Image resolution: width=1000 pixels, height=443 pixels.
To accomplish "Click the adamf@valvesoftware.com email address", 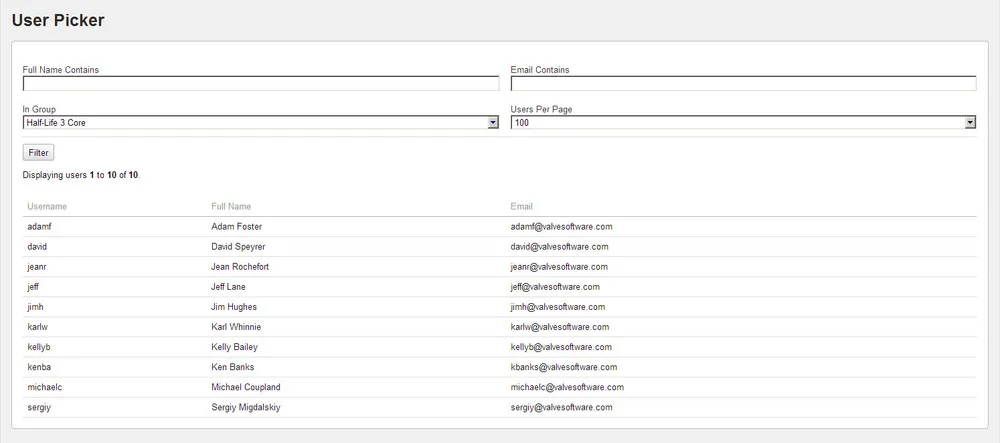I will (x=561, y=227).
